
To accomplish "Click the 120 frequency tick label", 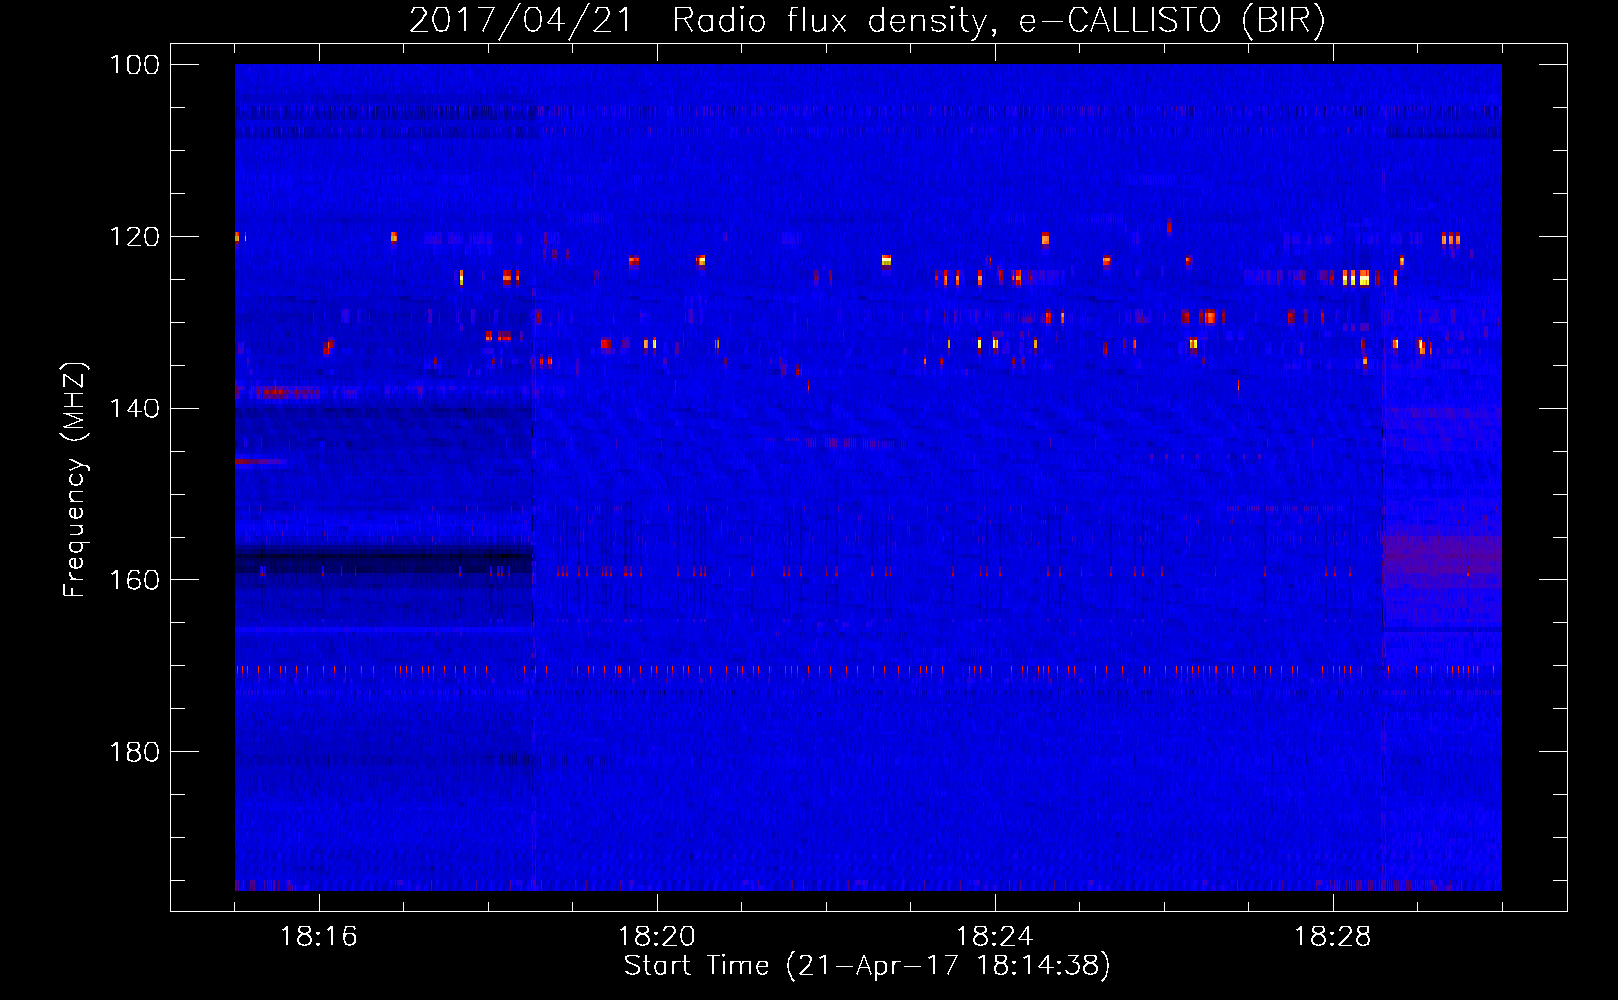I will click(134, 237).
